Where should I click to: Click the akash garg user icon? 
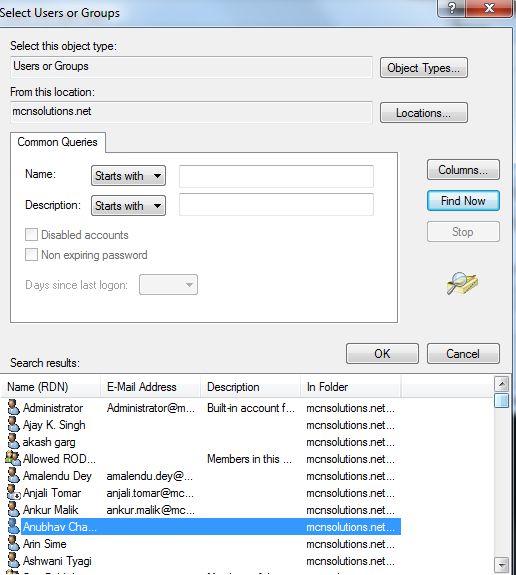tap(14, 442)
